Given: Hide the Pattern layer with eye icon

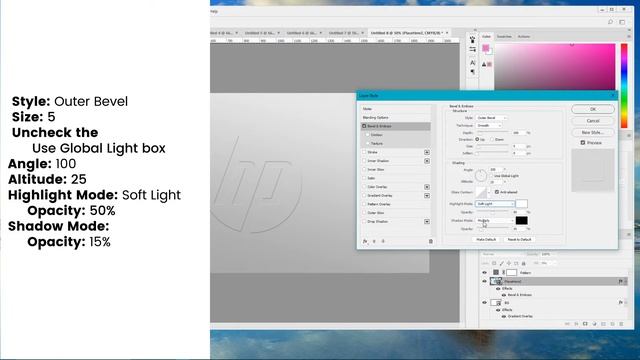Looking at the screenshot, I should [484, 272].
